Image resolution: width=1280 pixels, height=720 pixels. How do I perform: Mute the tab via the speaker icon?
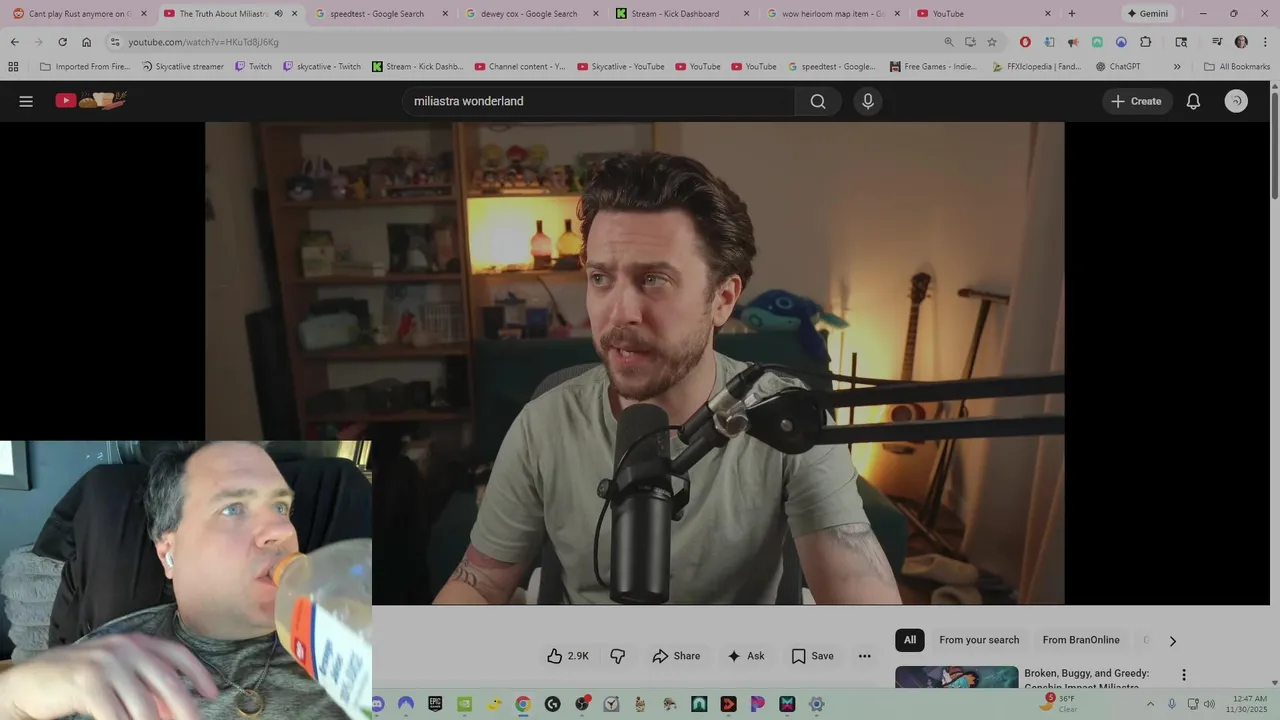[278, 14]
